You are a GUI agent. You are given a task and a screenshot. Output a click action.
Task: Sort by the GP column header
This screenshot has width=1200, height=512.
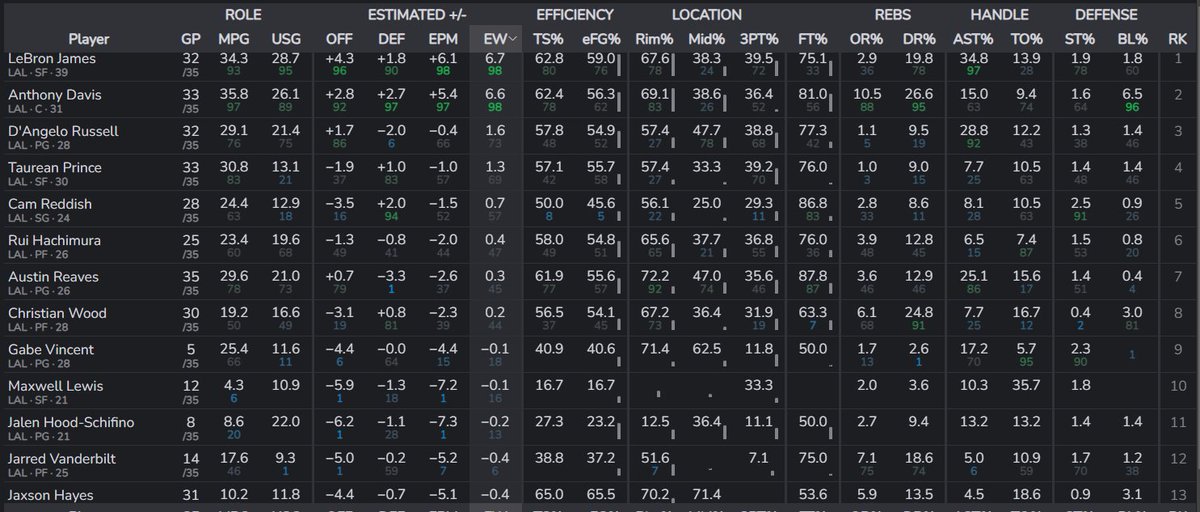click(x=190, y=40)
